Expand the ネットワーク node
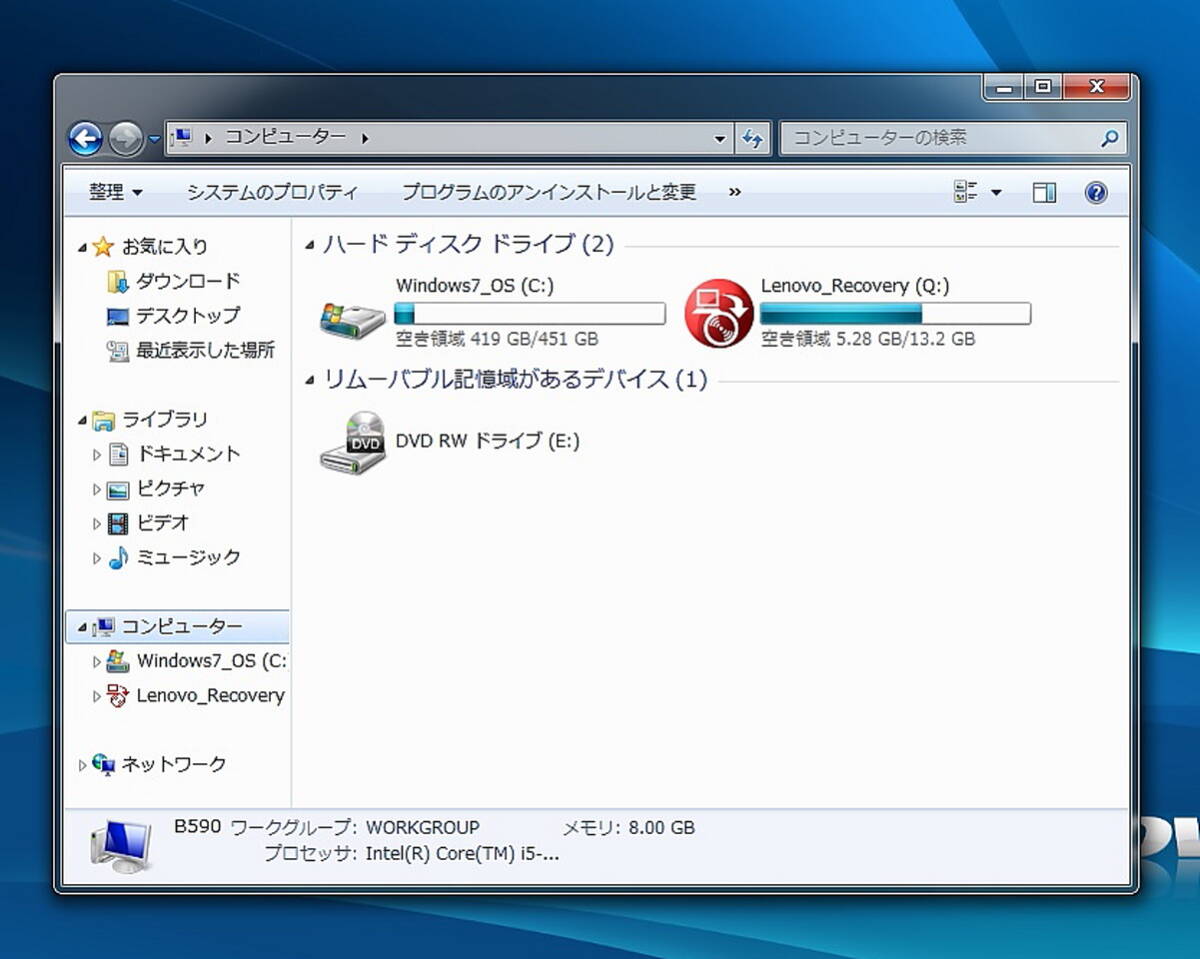This screenshot has height=959, width=1200. 82,766
